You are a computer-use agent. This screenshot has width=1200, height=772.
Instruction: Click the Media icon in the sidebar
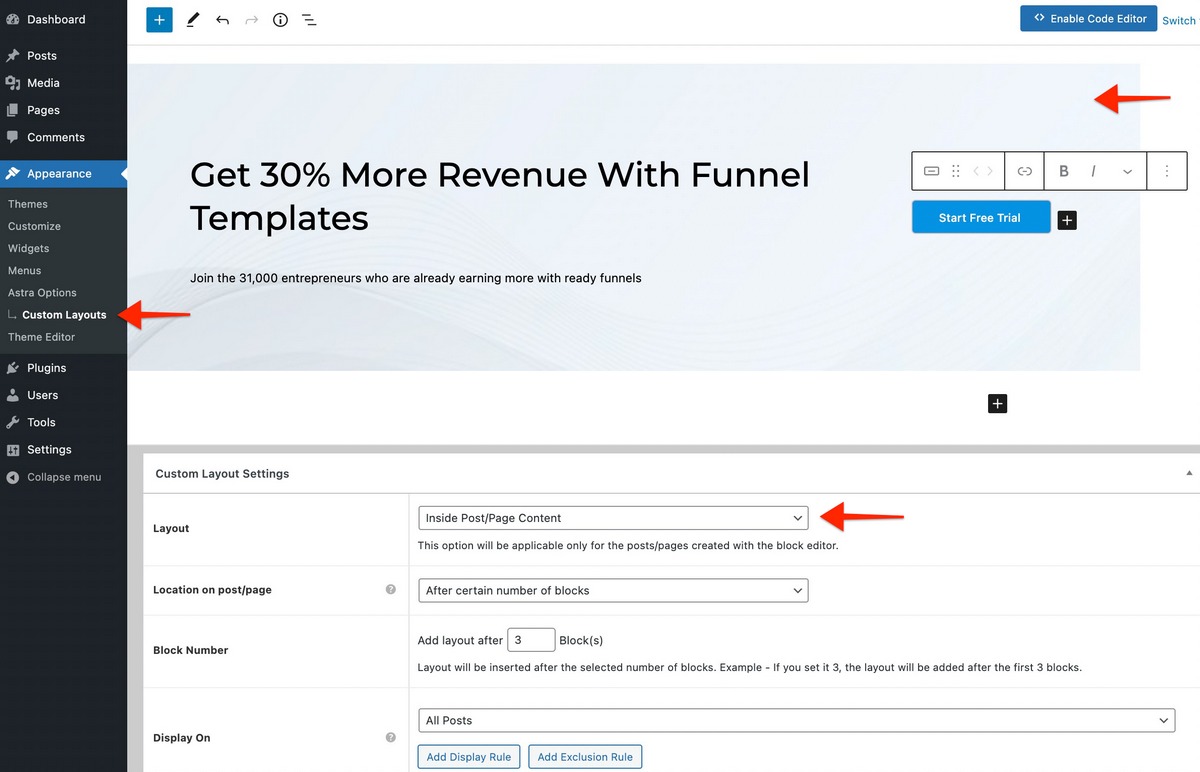[x=12, y=82]
